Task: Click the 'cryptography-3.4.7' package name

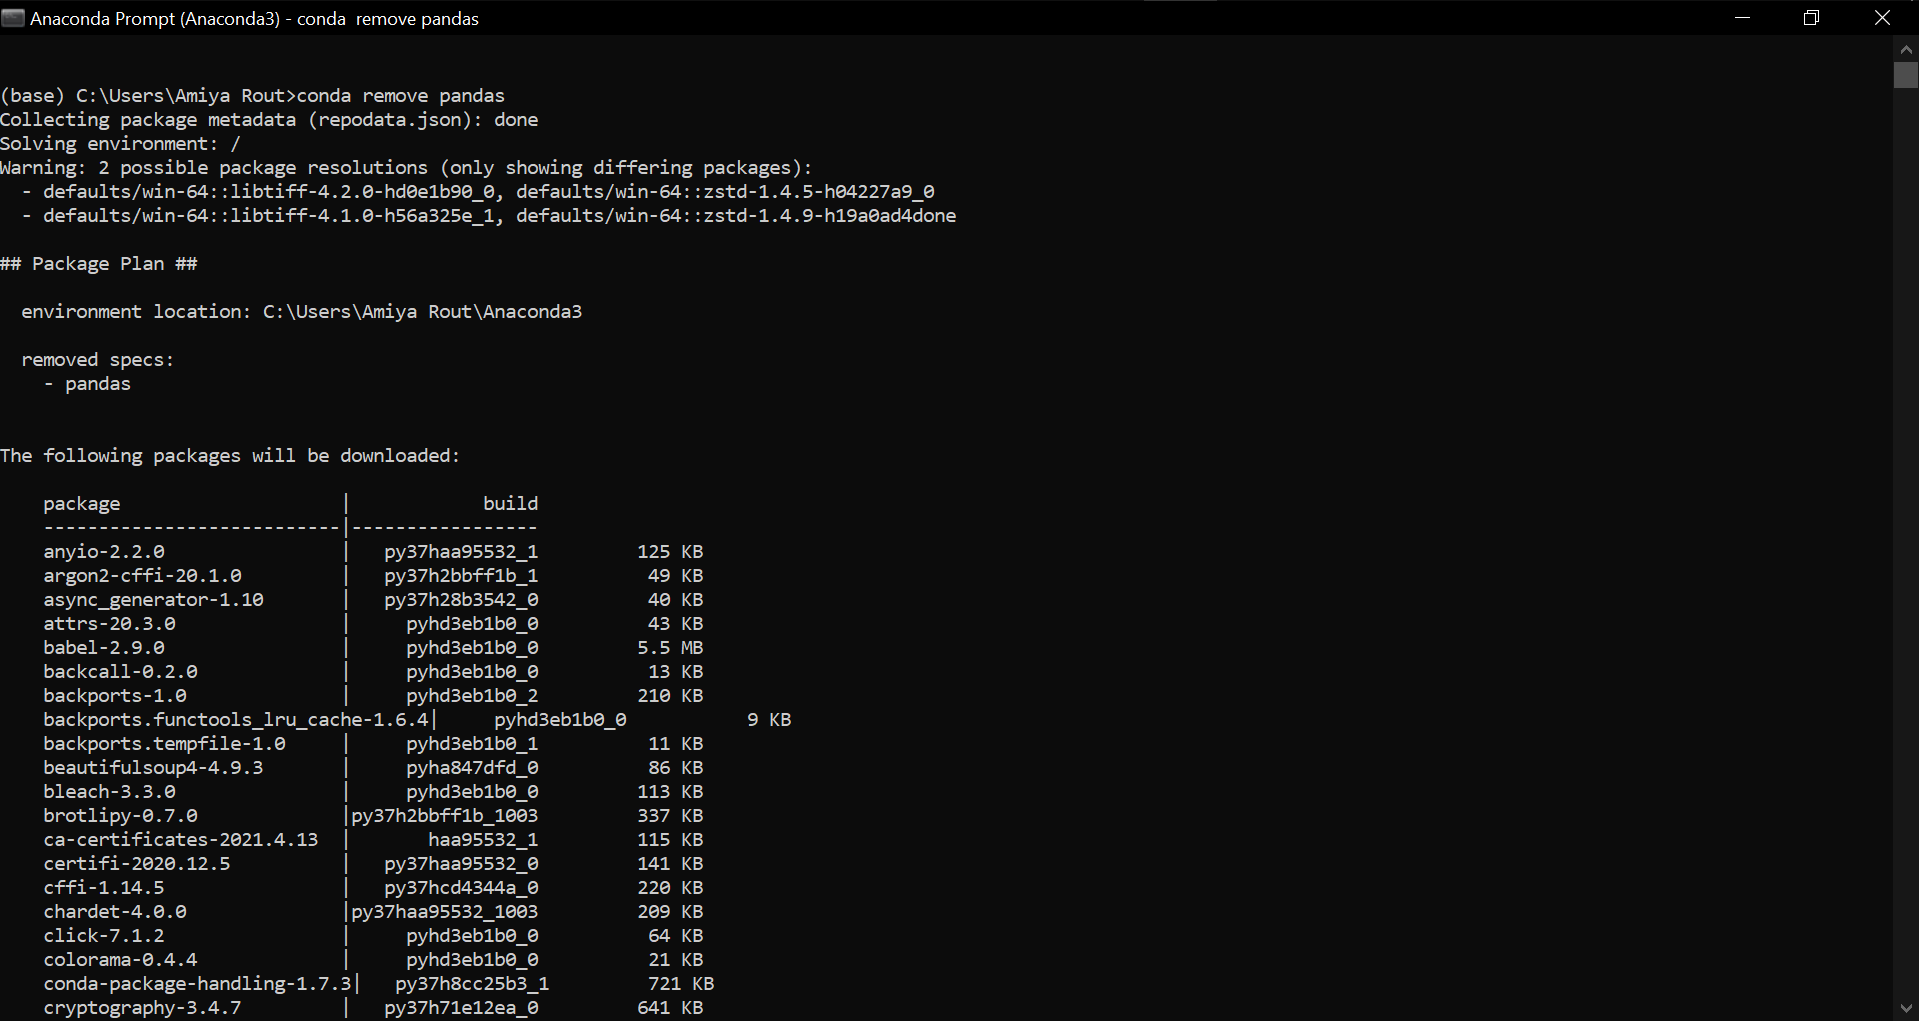Action: pyautogui.click(x=142, y=1008)
